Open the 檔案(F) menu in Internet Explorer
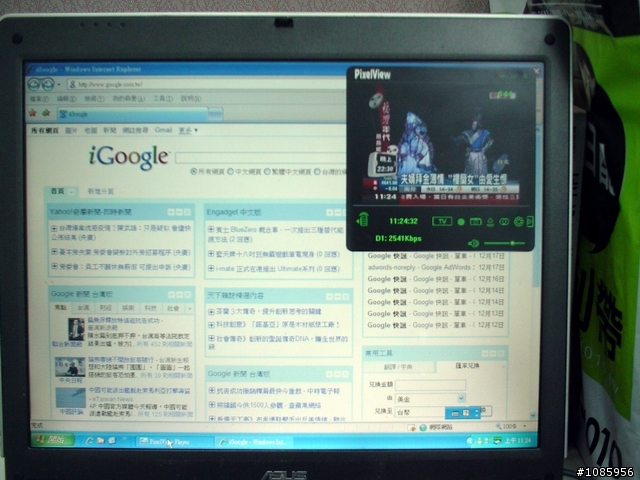 pos(39,99)
